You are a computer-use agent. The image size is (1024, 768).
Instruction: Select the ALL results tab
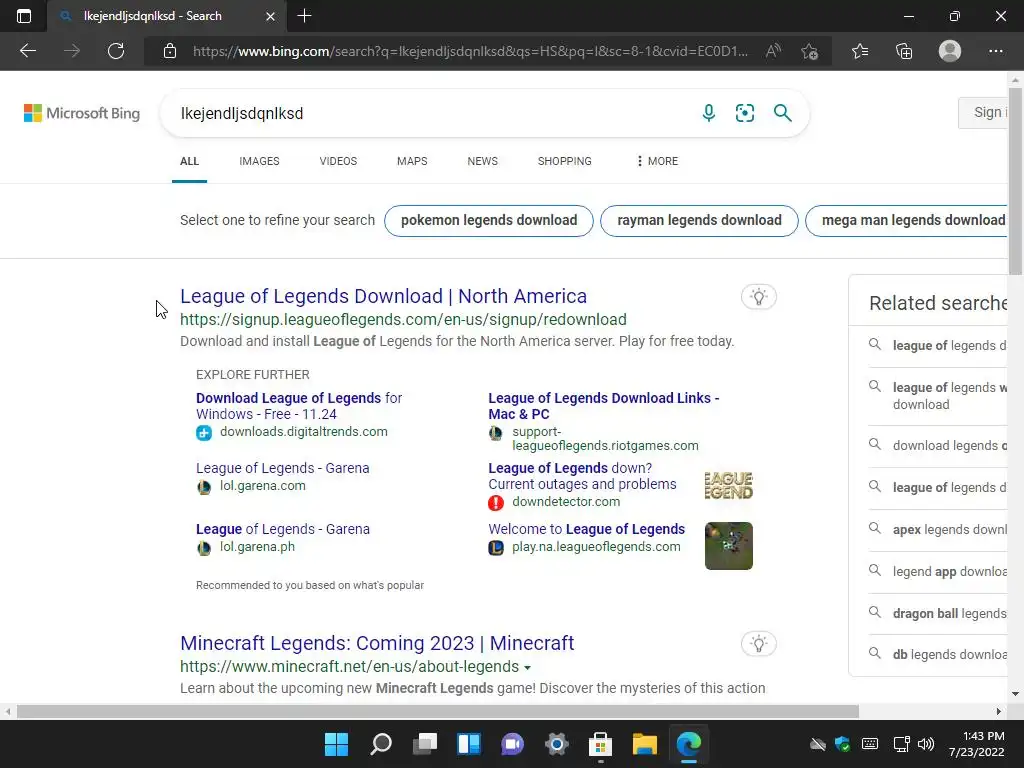(189, 161)
